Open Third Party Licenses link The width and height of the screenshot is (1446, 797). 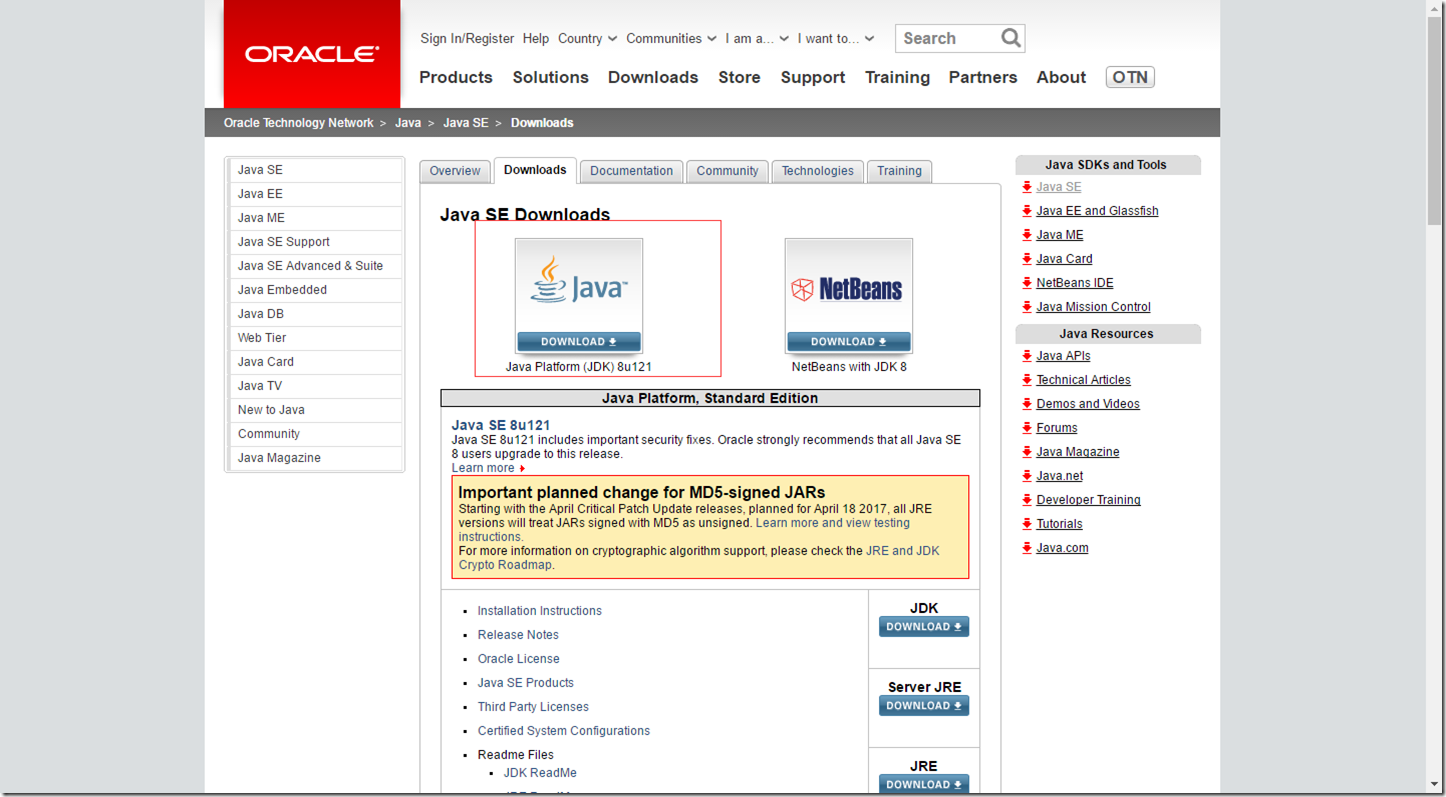point(533,707)
